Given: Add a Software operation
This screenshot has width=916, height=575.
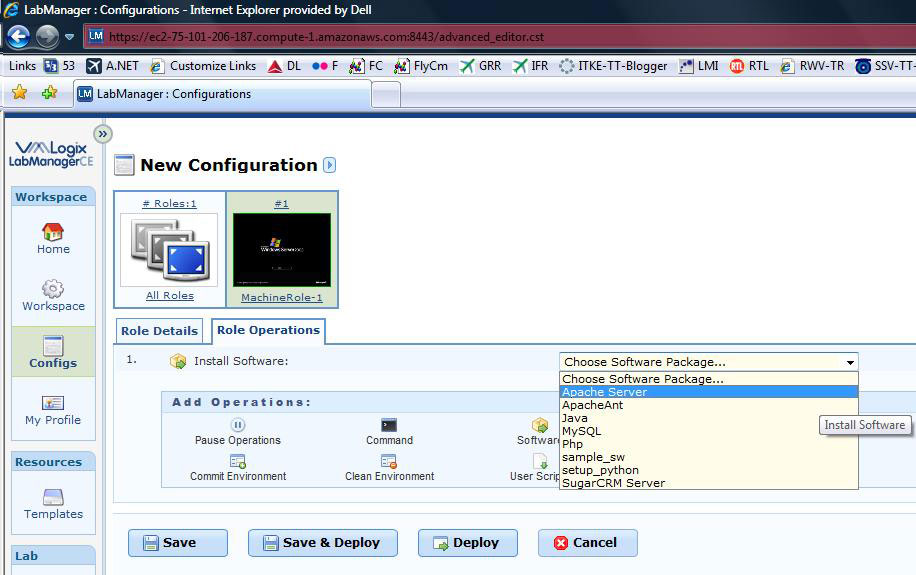Looking at the screenshot, I should (538, 432).
